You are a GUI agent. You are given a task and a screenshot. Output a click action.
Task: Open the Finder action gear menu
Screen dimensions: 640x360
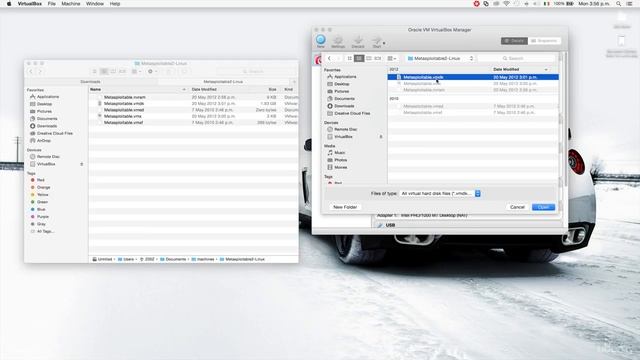tap(152, 71)
